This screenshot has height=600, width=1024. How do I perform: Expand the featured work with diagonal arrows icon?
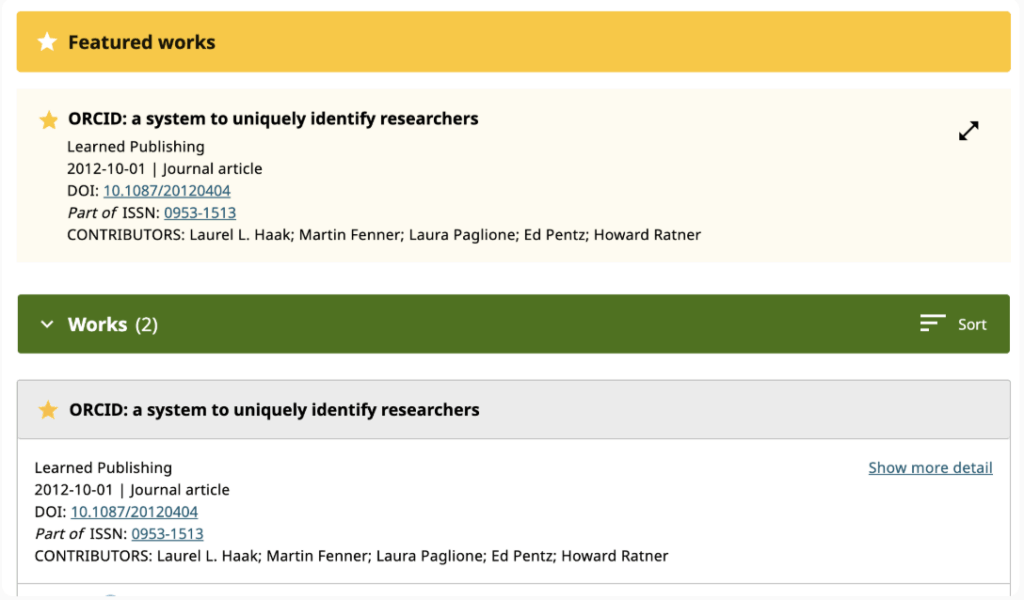point(968,131)
